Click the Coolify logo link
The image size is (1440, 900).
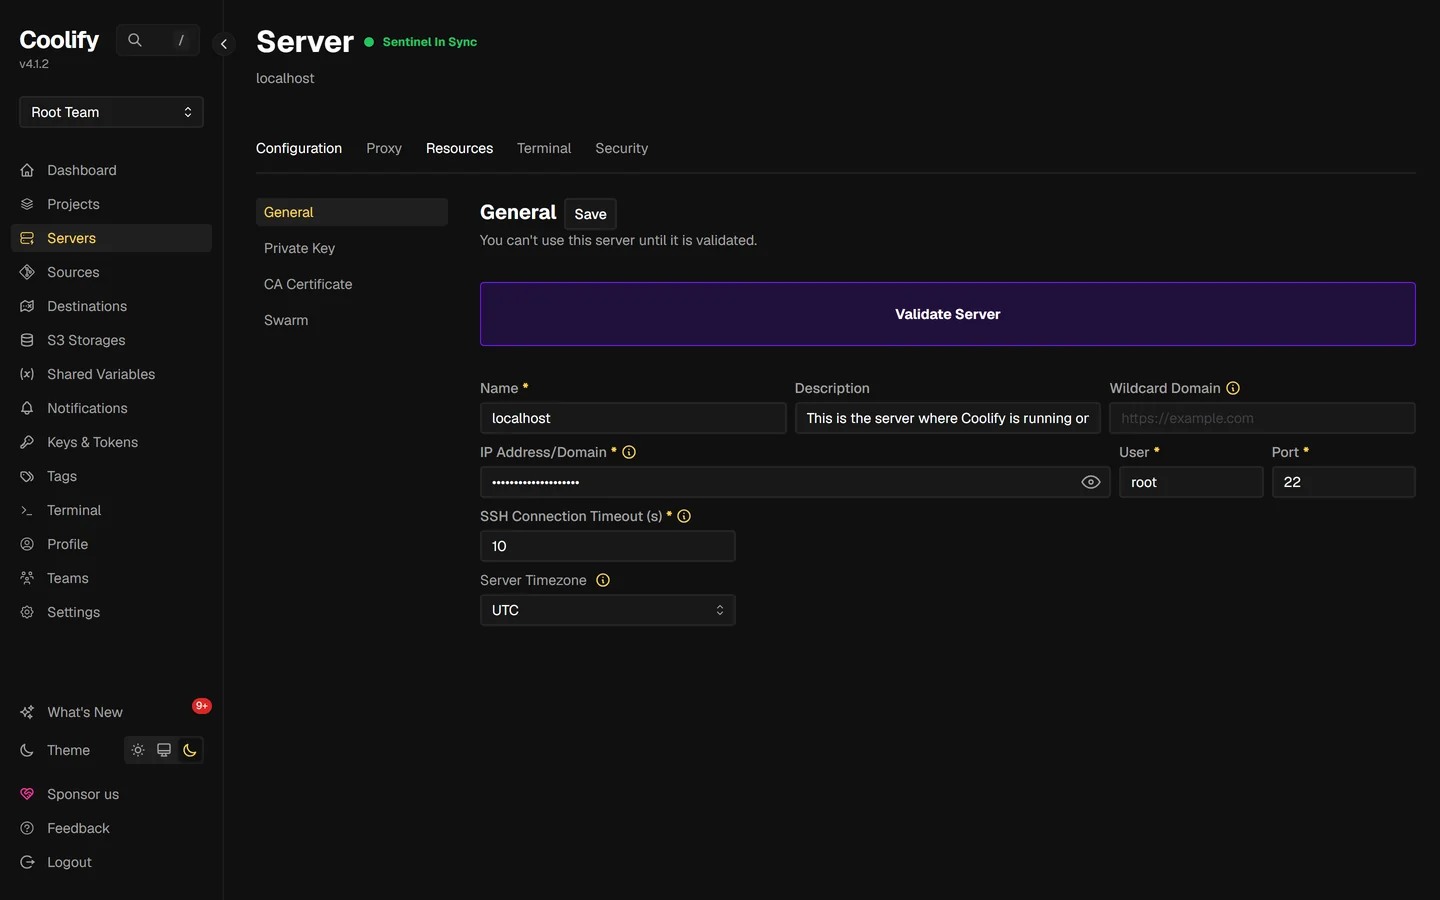(59, 40)
